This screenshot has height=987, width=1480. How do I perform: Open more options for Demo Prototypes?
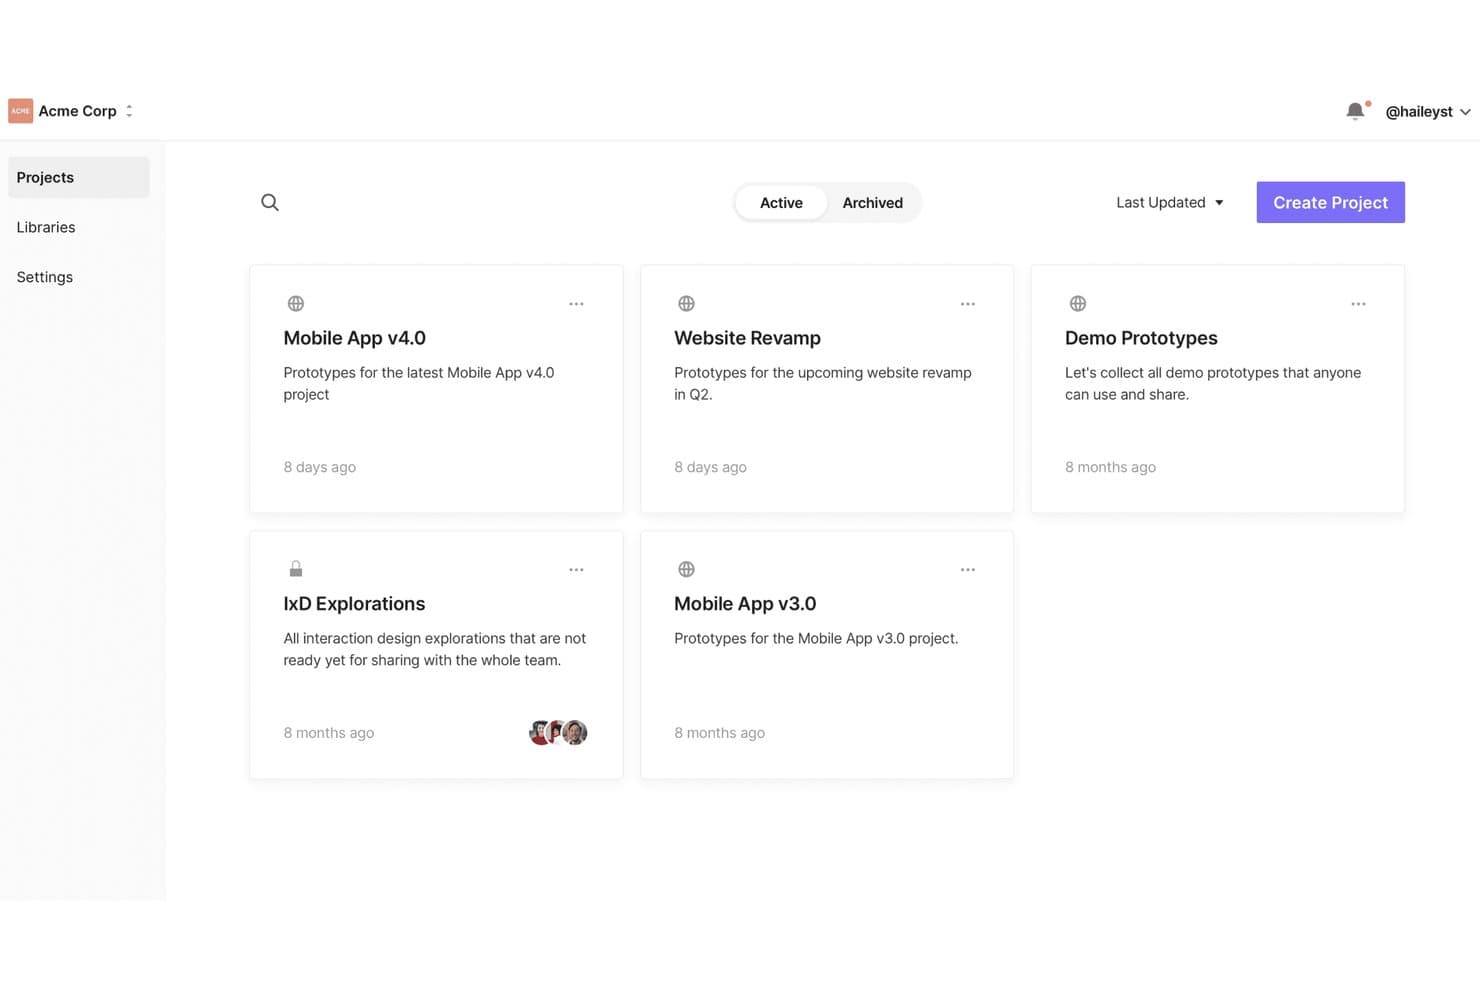[1358, 304]
